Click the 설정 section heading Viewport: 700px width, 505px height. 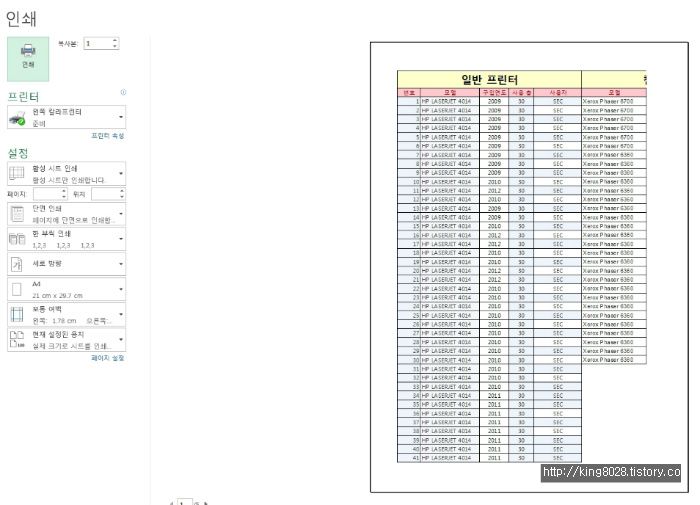pyautogui.click(x=18, y=153)
